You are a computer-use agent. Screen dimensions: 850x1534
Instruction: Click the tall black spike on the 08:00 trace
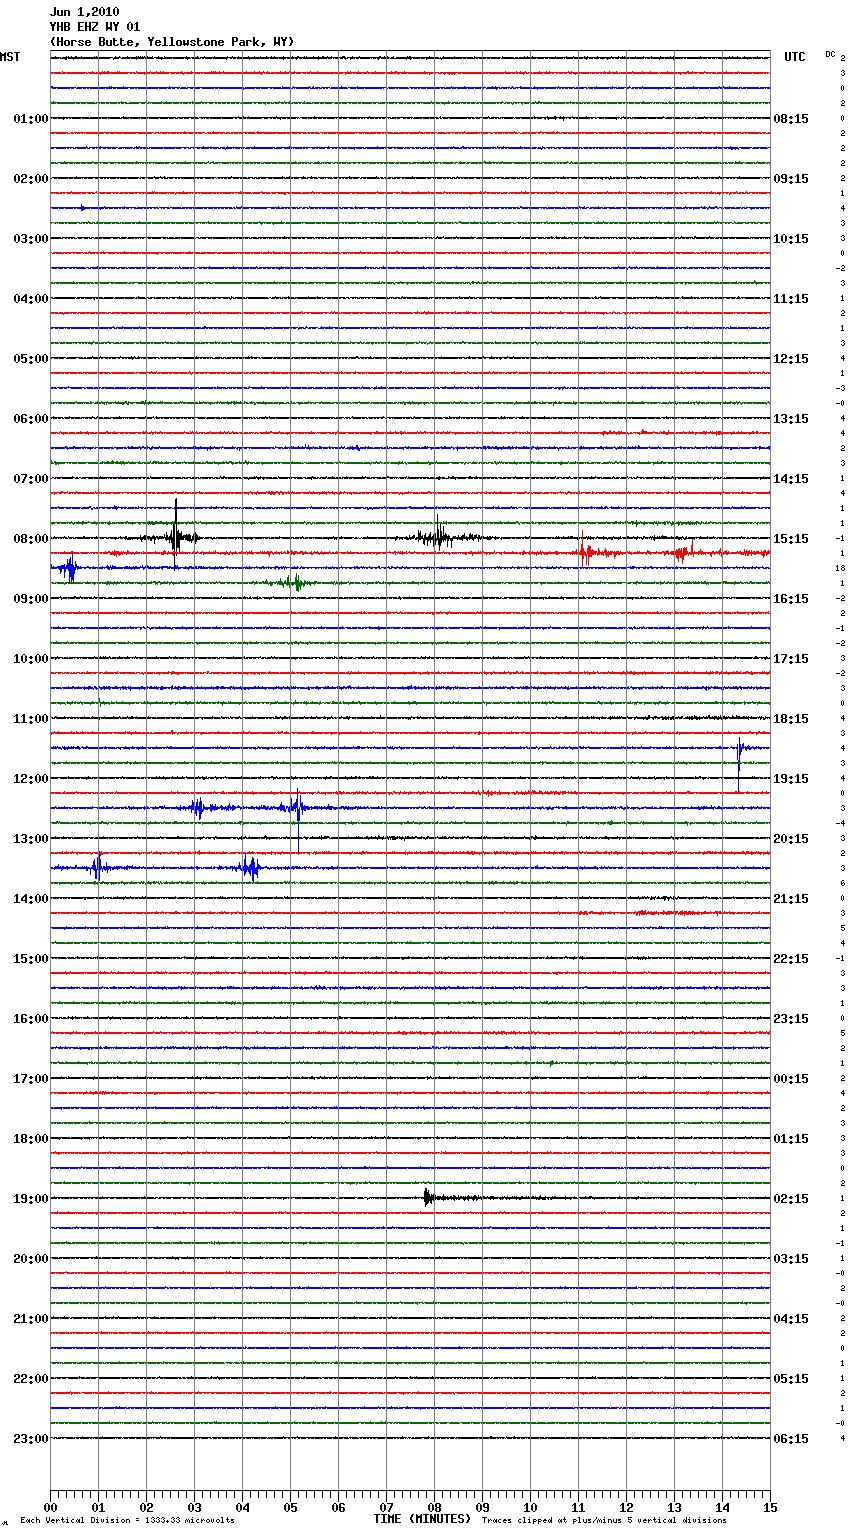click(x=176, y=532)
